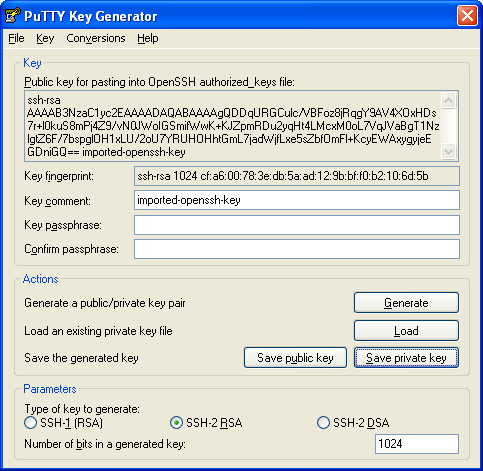Viewport: 483px width, 471px height.
Task: Focus the Key comment field
Action: (297, 200)
